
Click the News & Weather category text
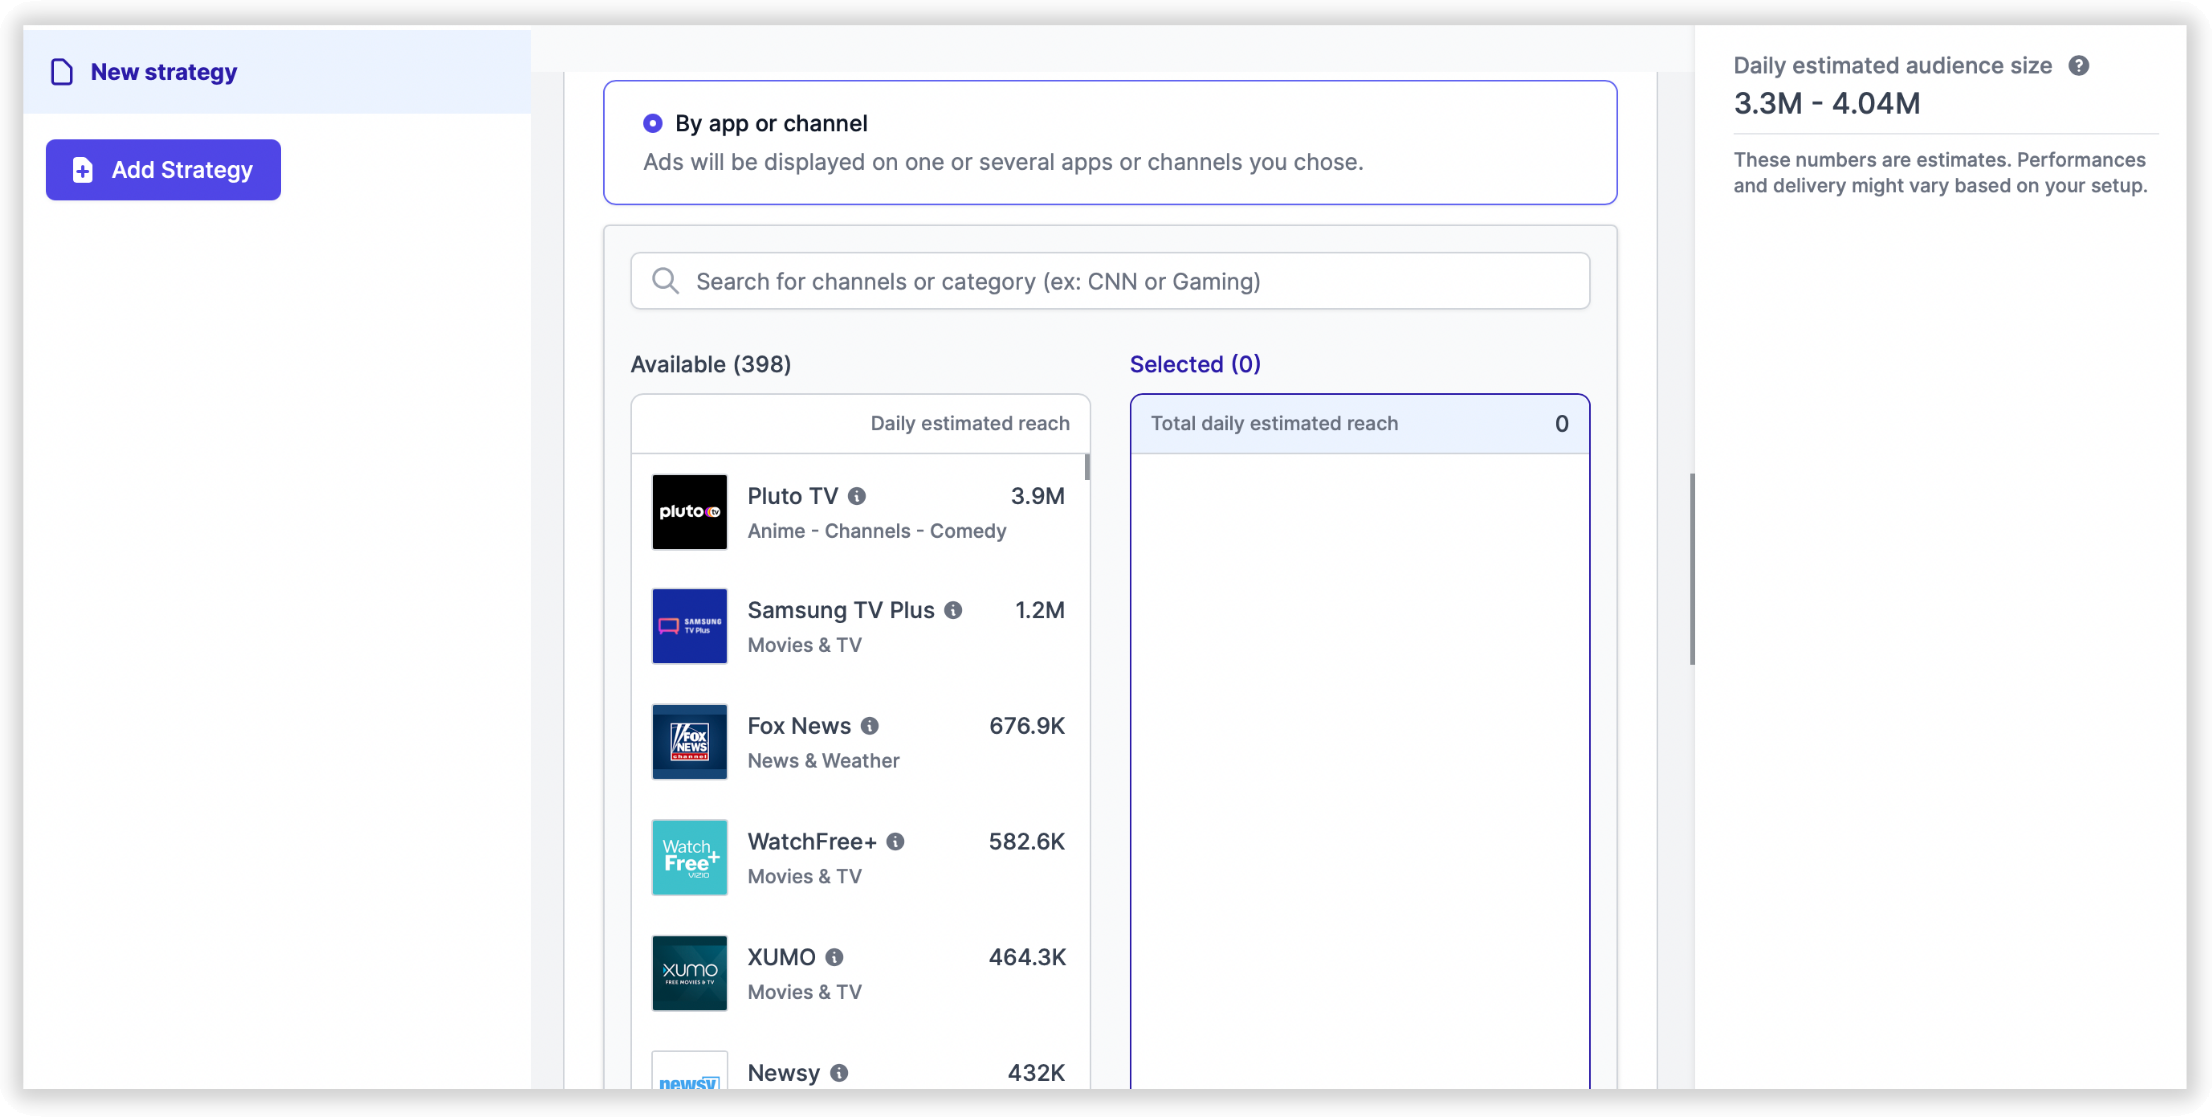[824, 761]
